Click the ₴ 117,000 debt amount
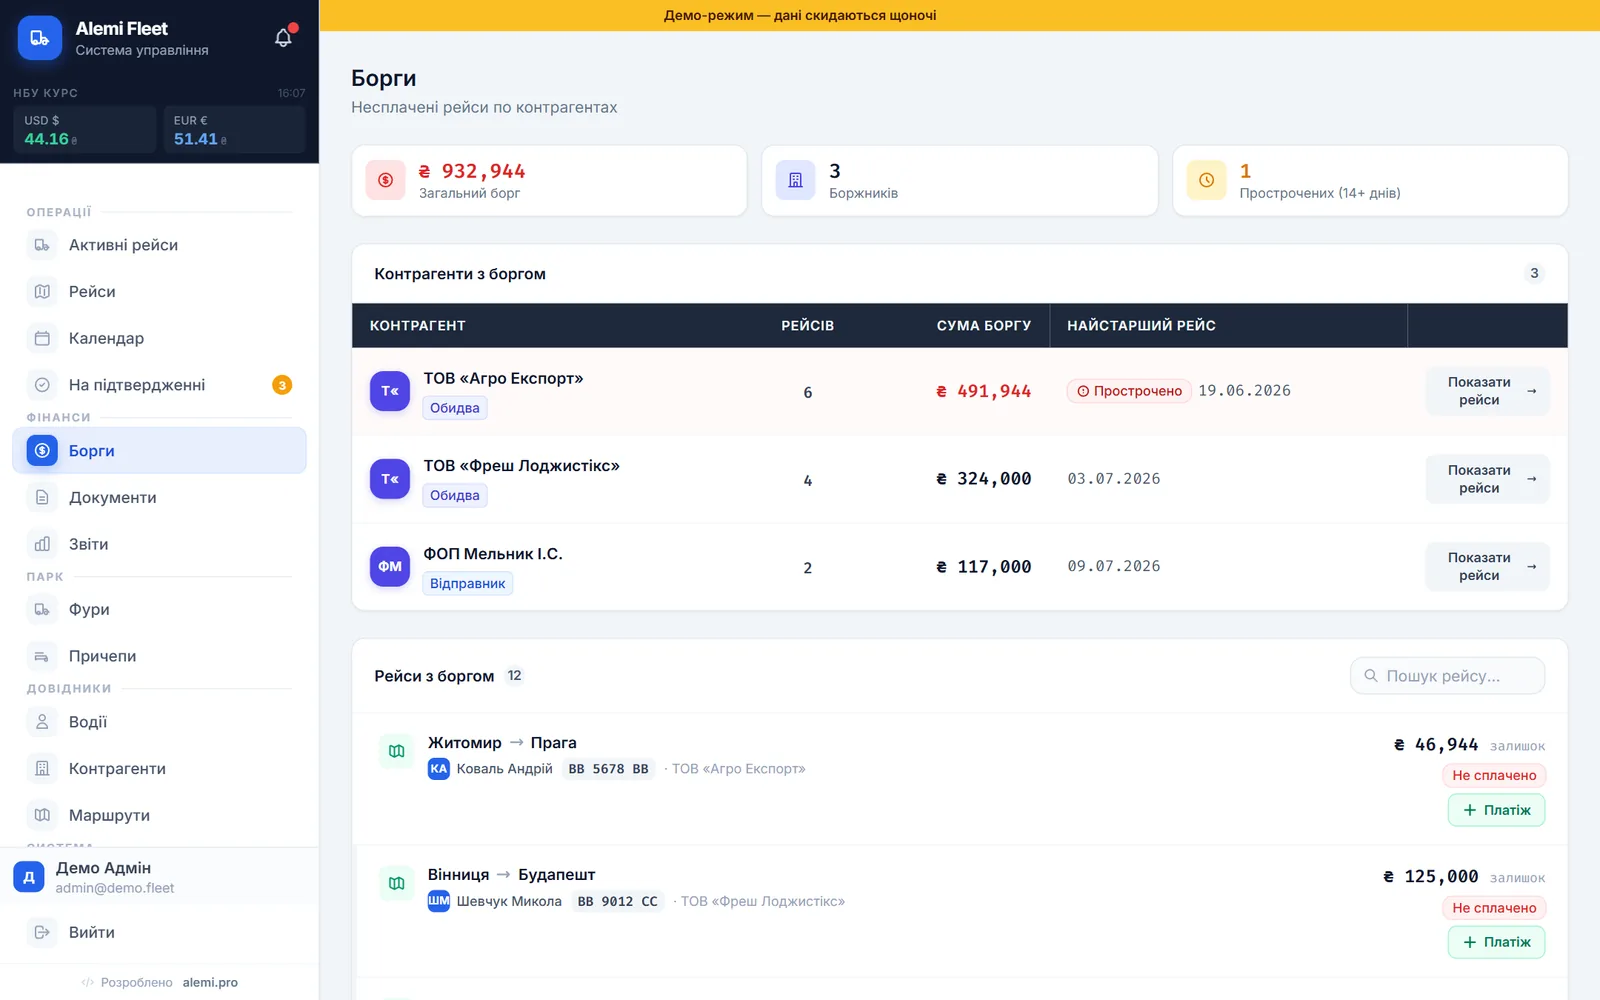Screen dimensions: 1600x1000 tap(983, 567)
